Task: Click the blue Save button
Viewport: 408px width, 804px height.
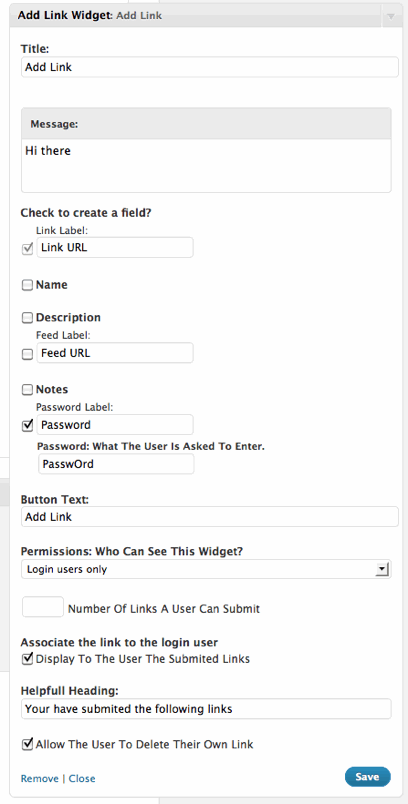Action: [368, 777]
